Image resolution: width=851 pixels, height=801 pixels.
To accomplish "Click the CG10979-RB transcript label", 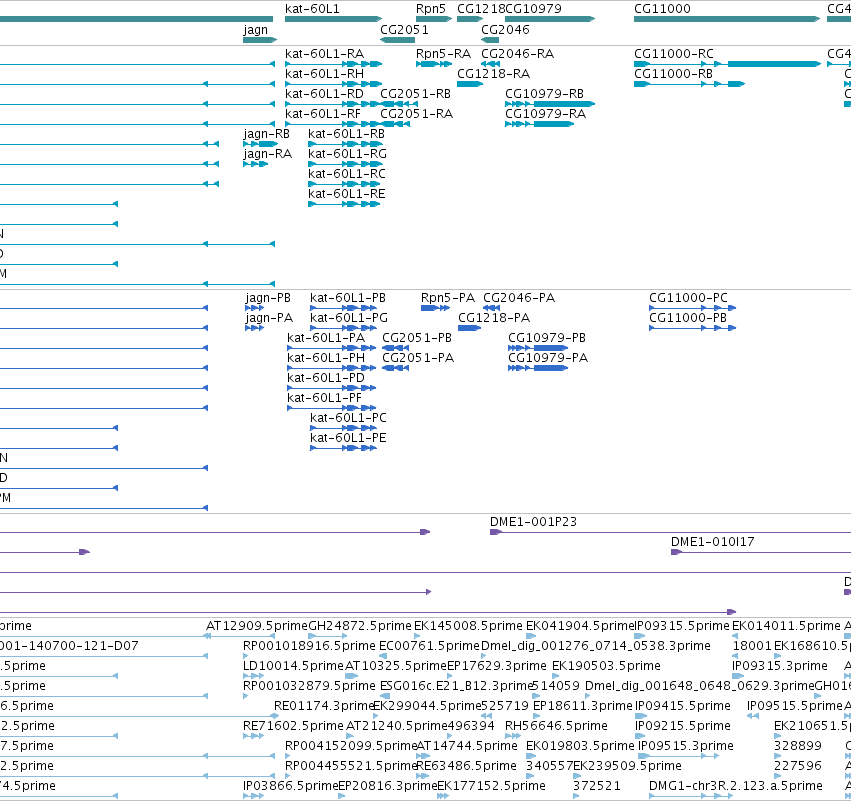I will click(545, 94).
